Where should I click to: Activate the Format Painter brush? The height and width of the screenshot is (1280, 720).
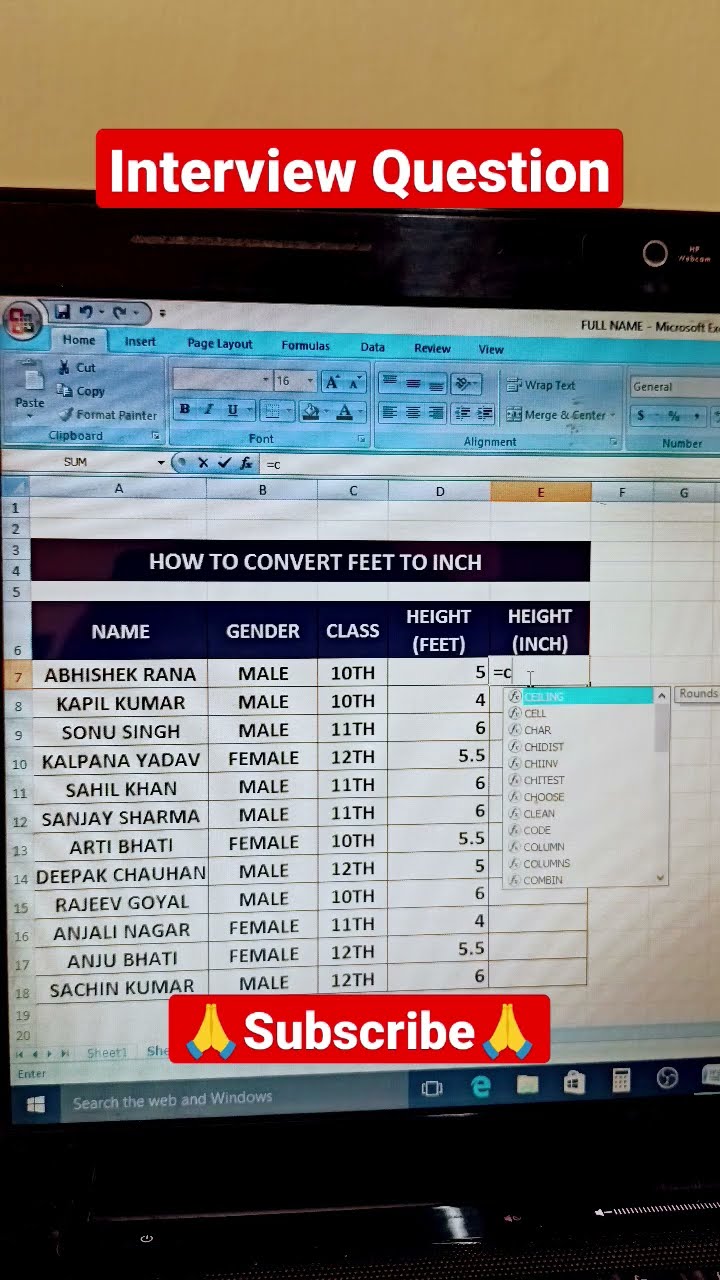coord(66,414)
